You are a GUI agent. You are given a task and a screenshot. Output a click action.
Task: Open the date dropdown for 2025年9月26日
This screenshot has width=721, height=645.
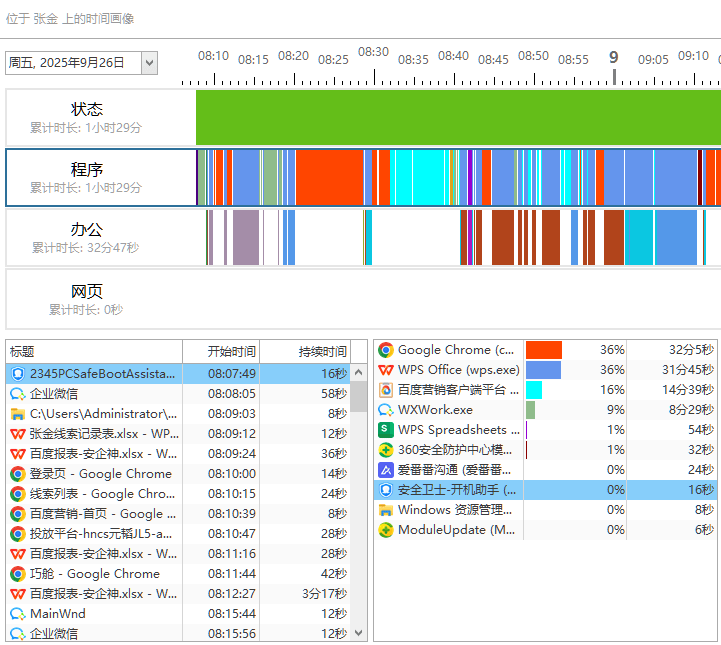[x=149, y=63]
